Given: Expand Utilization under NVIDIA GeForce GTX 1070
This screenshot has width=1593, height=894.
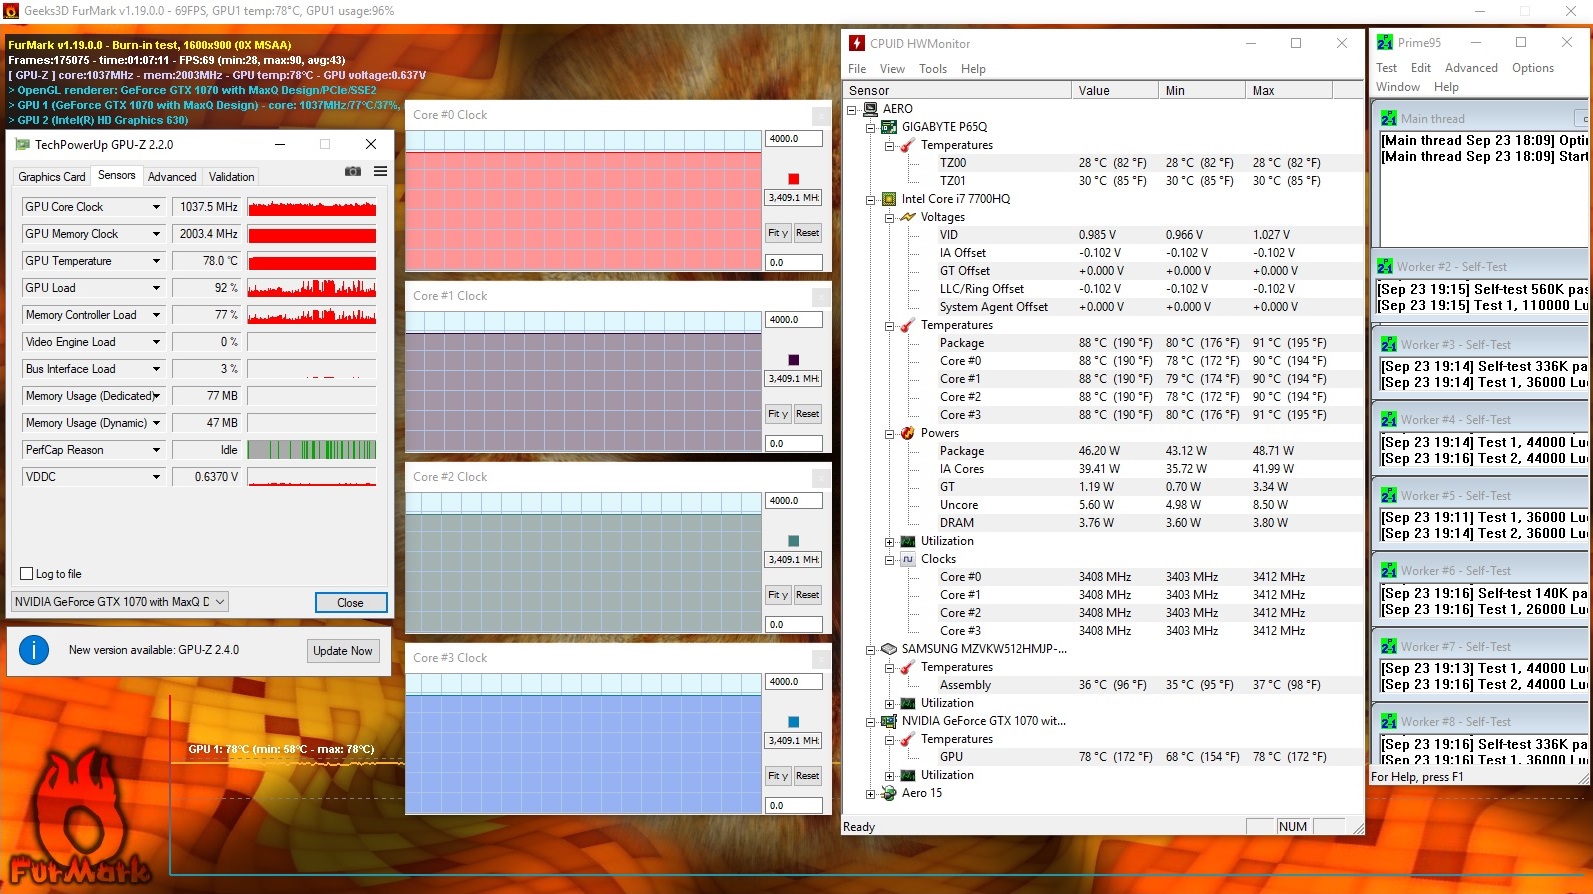Looking at the screenshot, I should (889, 776).
